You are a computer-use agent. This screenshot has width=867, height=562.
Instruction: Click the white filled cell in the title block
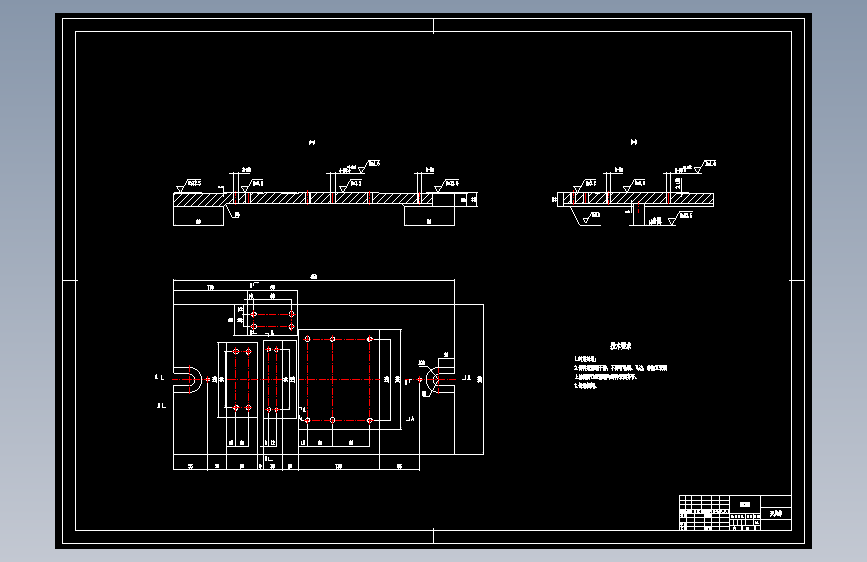coord(745,504)
